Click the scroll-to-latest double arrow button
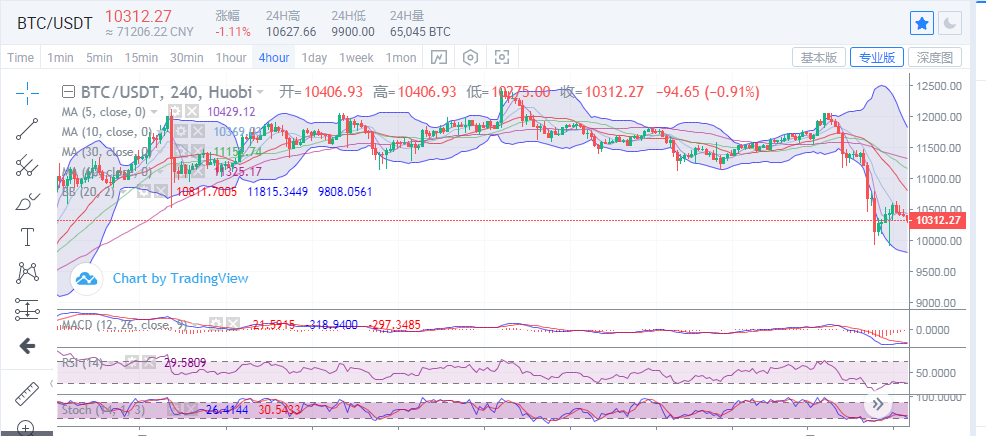The image size is (986, 436). click(x=879, y=404)
